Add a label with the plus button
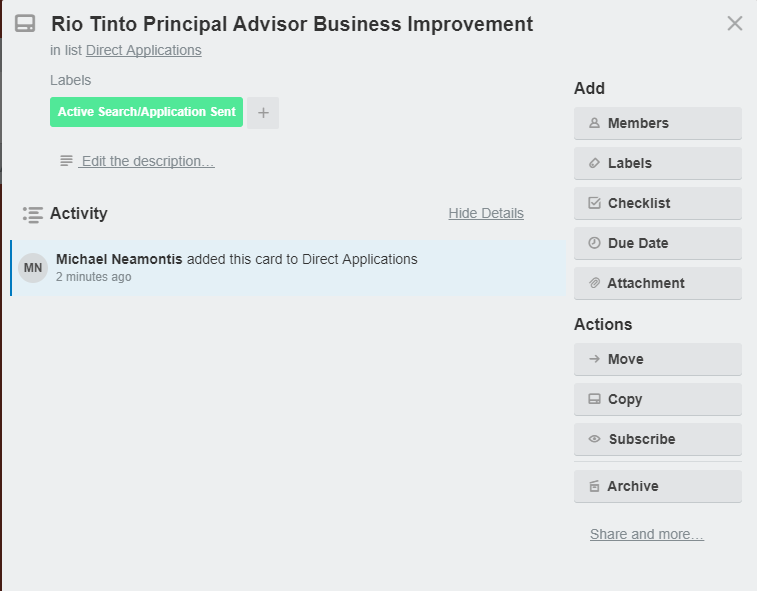757x591 pixels. click(263, 113)
